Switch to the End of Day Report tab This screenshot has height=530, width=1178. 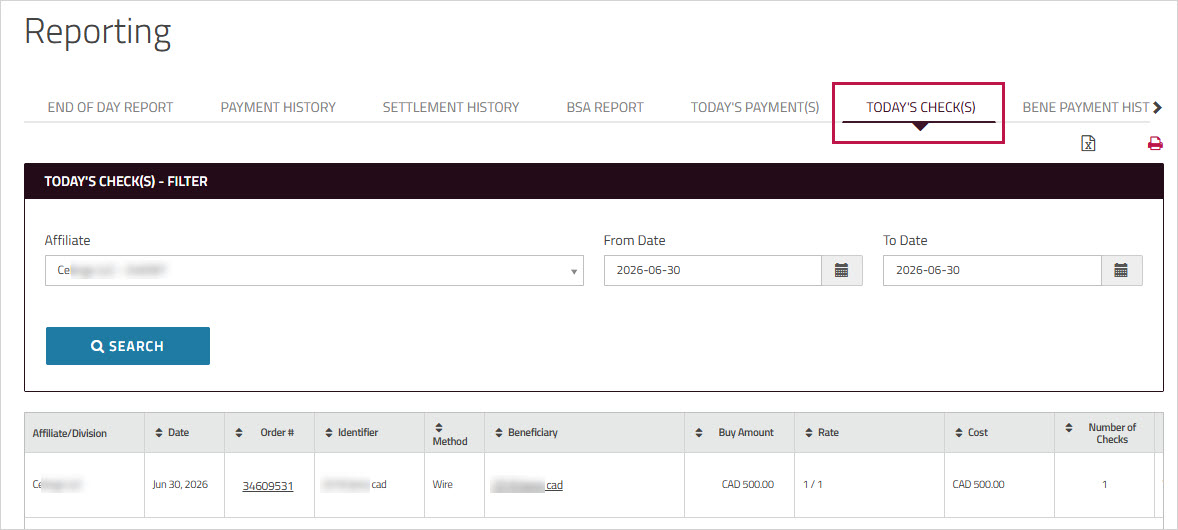[x=110, y=108]
